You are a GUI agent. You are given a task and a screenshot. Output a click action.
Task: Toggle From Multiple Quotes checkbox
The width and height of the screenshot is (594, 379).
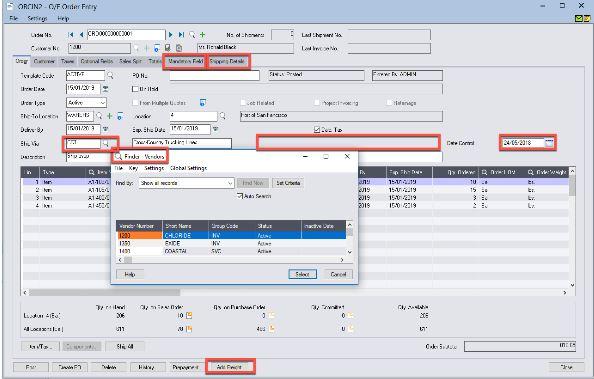(135, 103)
